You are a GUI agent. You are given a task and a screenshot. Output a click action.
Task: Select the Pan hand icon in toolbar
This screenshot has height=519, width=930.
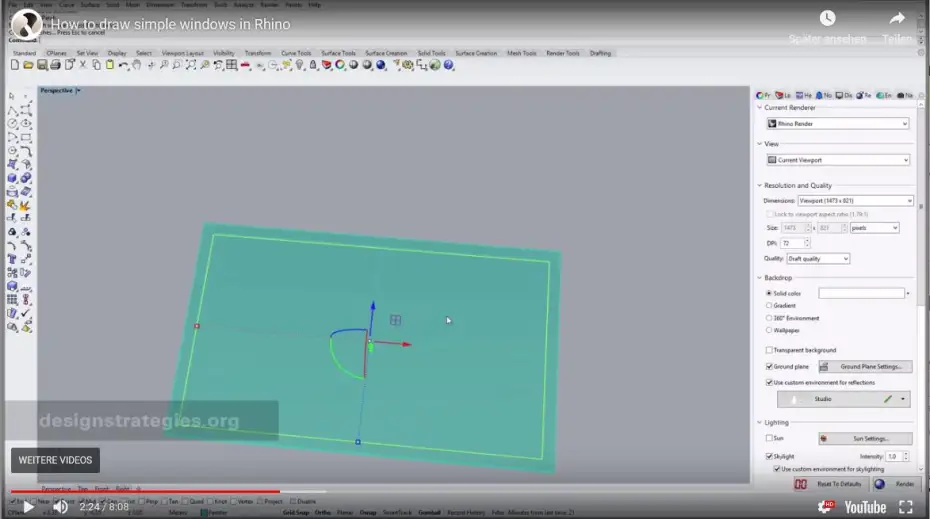pyautogui.click(x=136, y=65)
